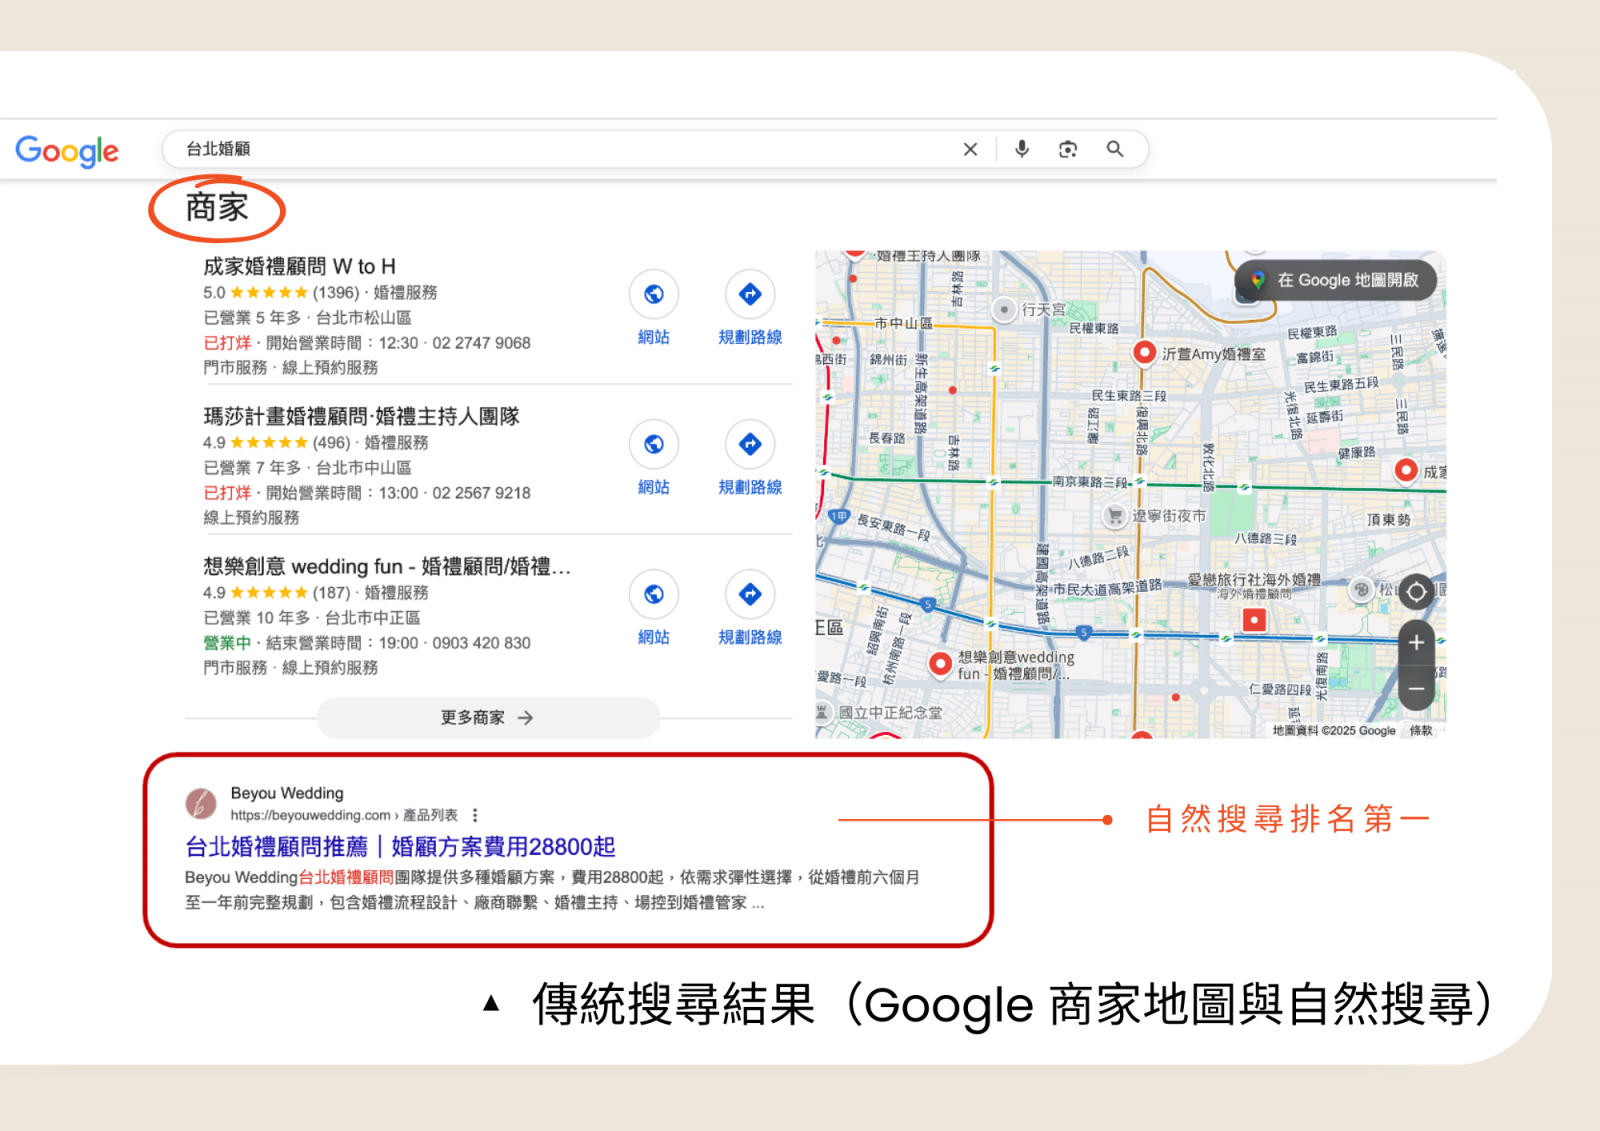Viewport: 1600px width, 1131px height.
Task: Start voice search with microphone icon
Action: coord(1021,149)
